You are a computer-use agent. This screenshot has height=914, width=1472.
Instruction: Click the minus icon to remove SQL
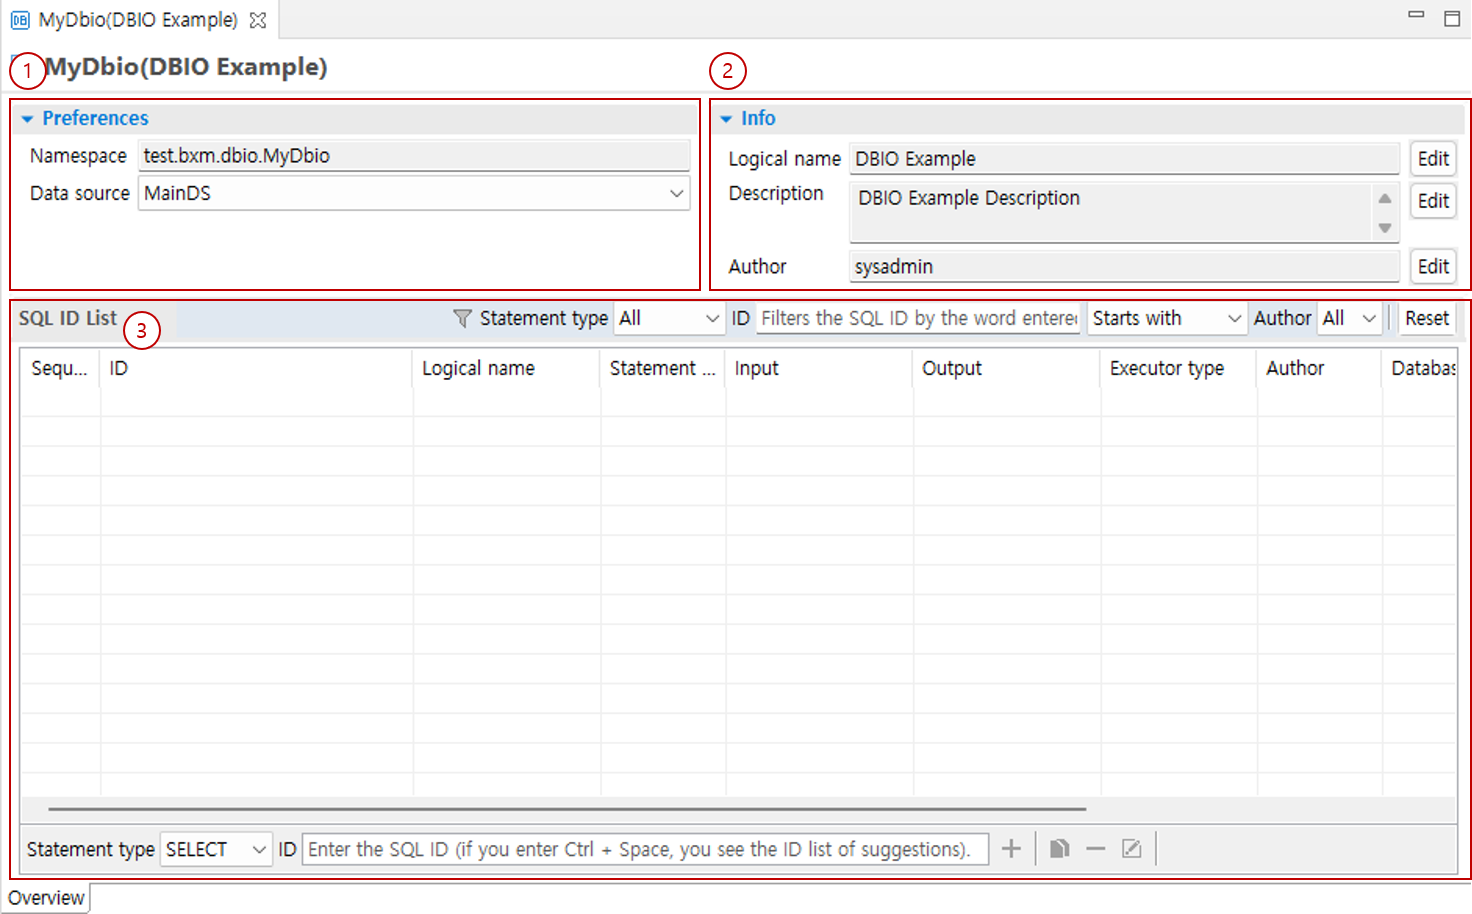tap(1095, 849)
